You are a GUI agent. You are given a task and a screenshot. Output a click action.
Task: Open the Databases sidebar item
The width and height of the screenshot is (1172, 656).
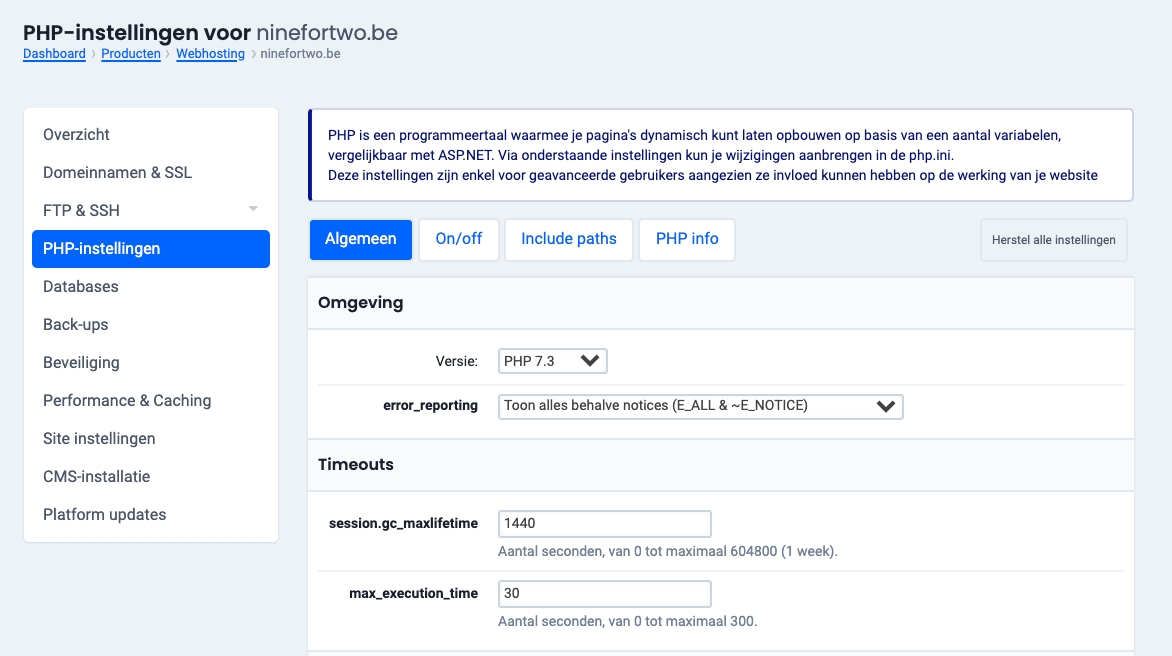coord(80,287)
